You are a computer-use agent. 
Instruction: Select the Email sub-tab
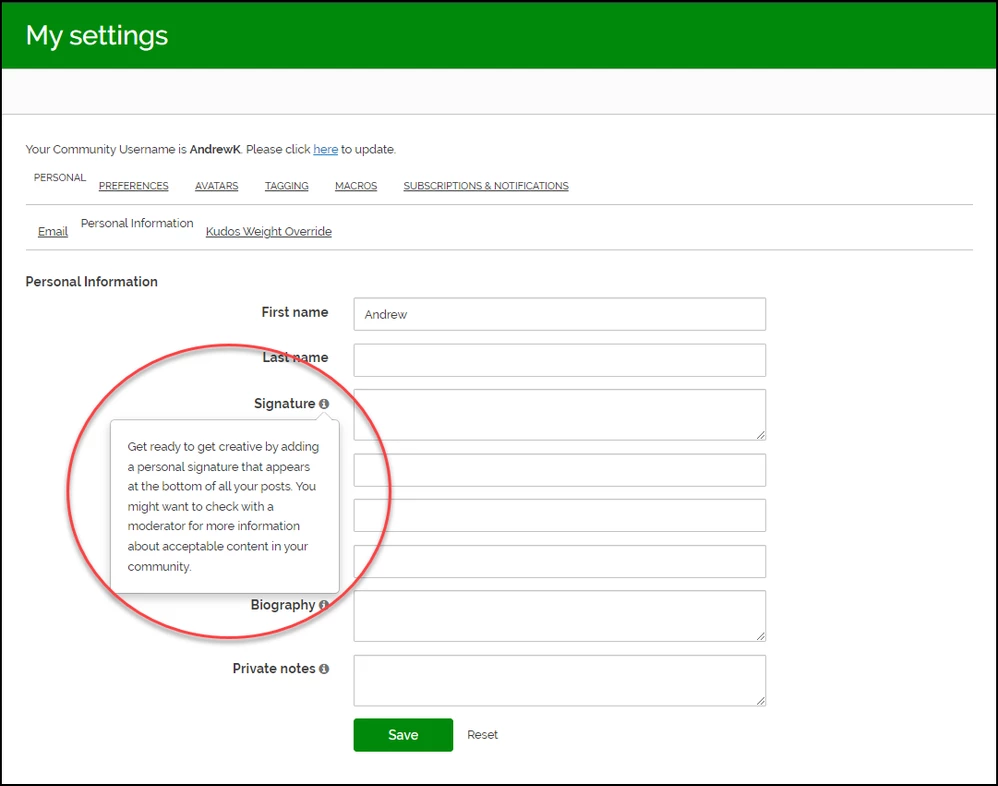coord(53,232)
